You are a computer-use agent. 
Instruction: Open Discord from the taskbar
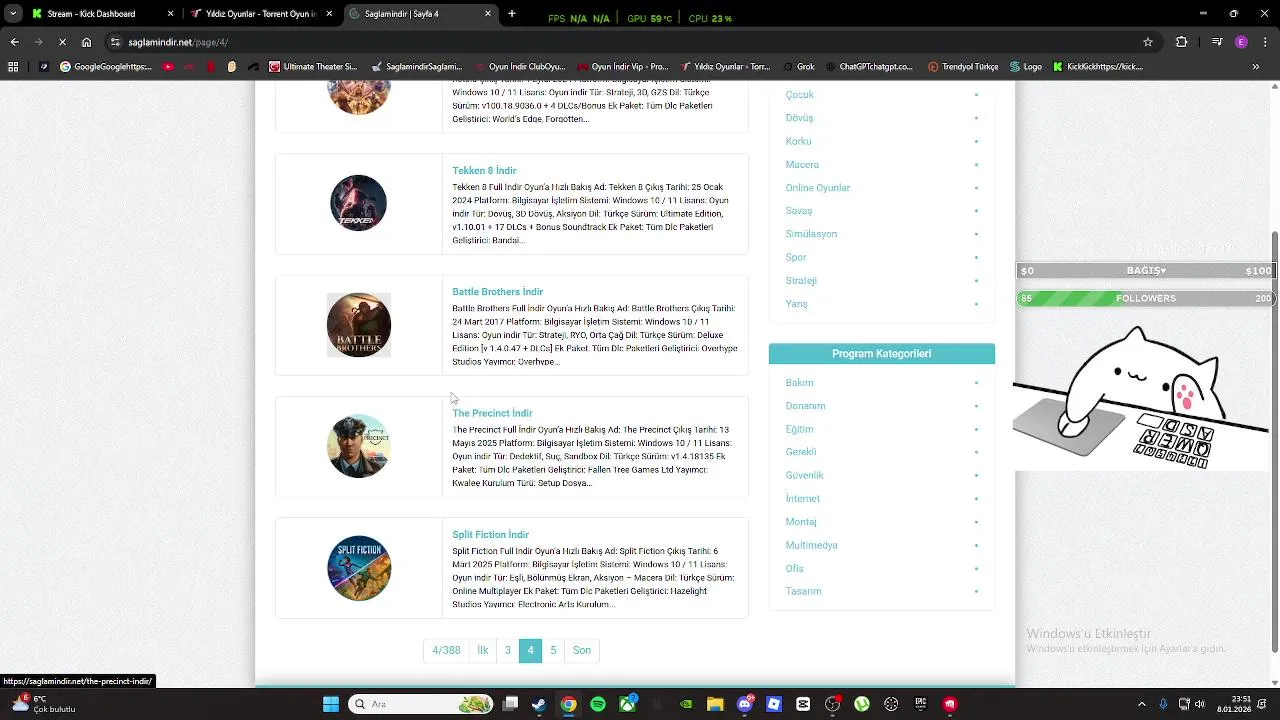click(x=744, y=704)
